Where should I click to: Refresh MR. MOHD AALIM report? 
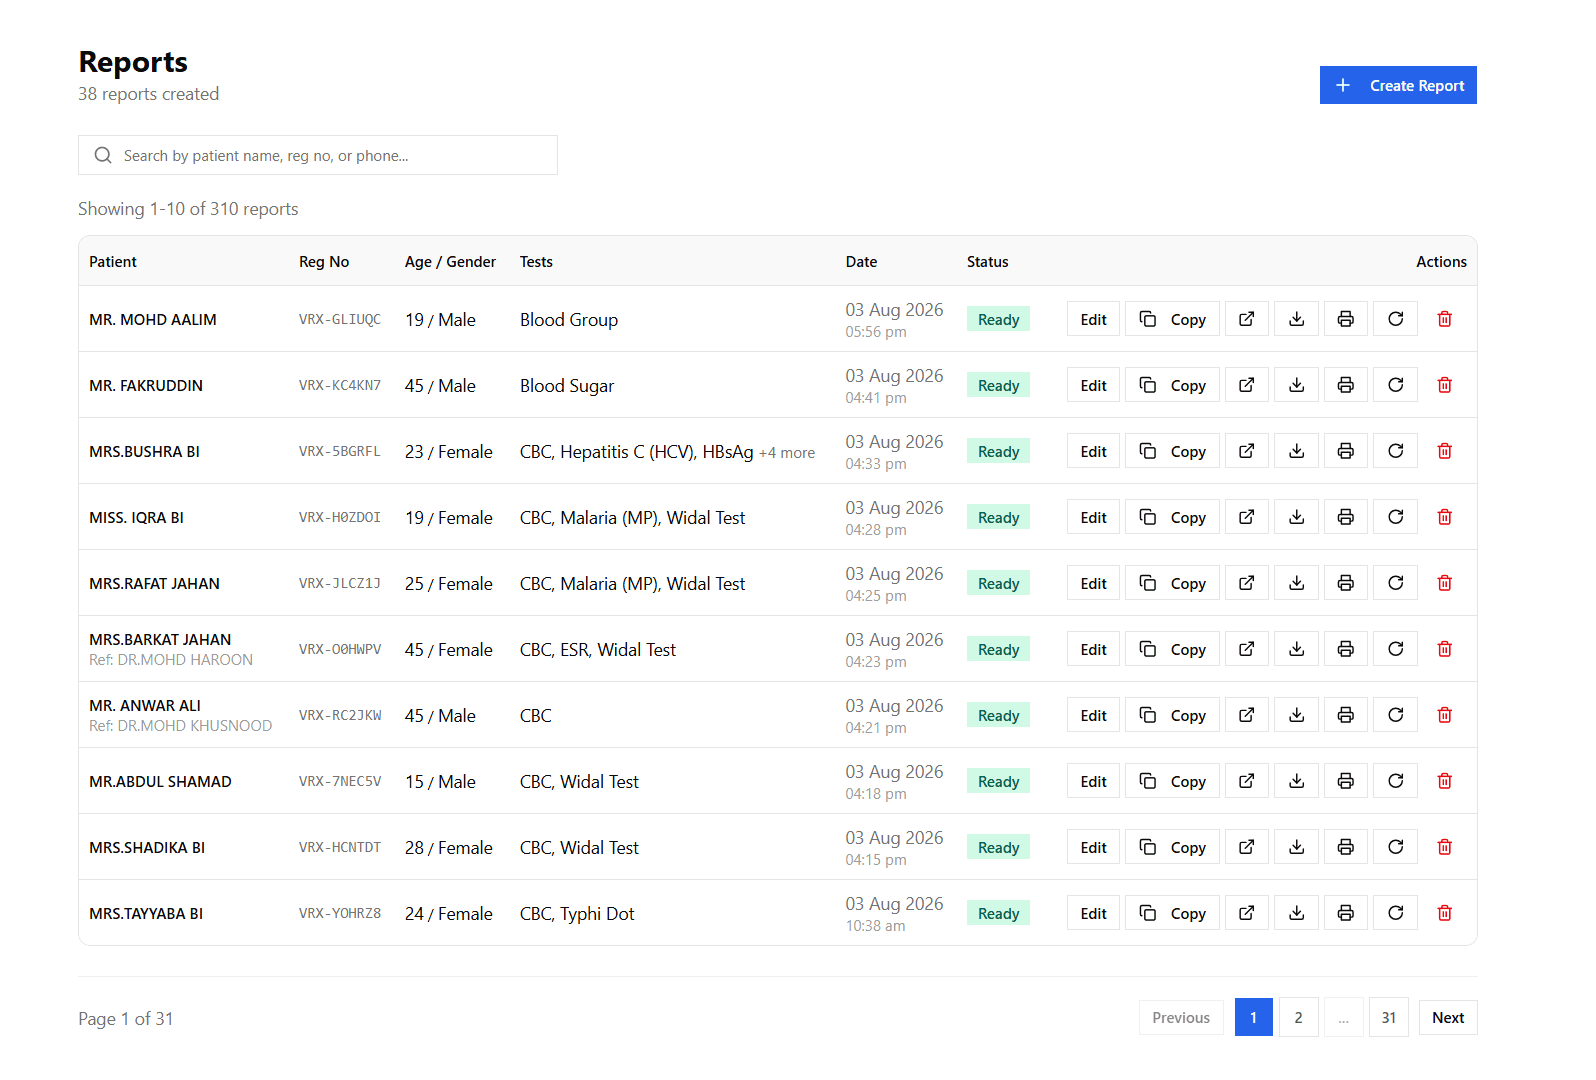click(x=1396, y=319)
